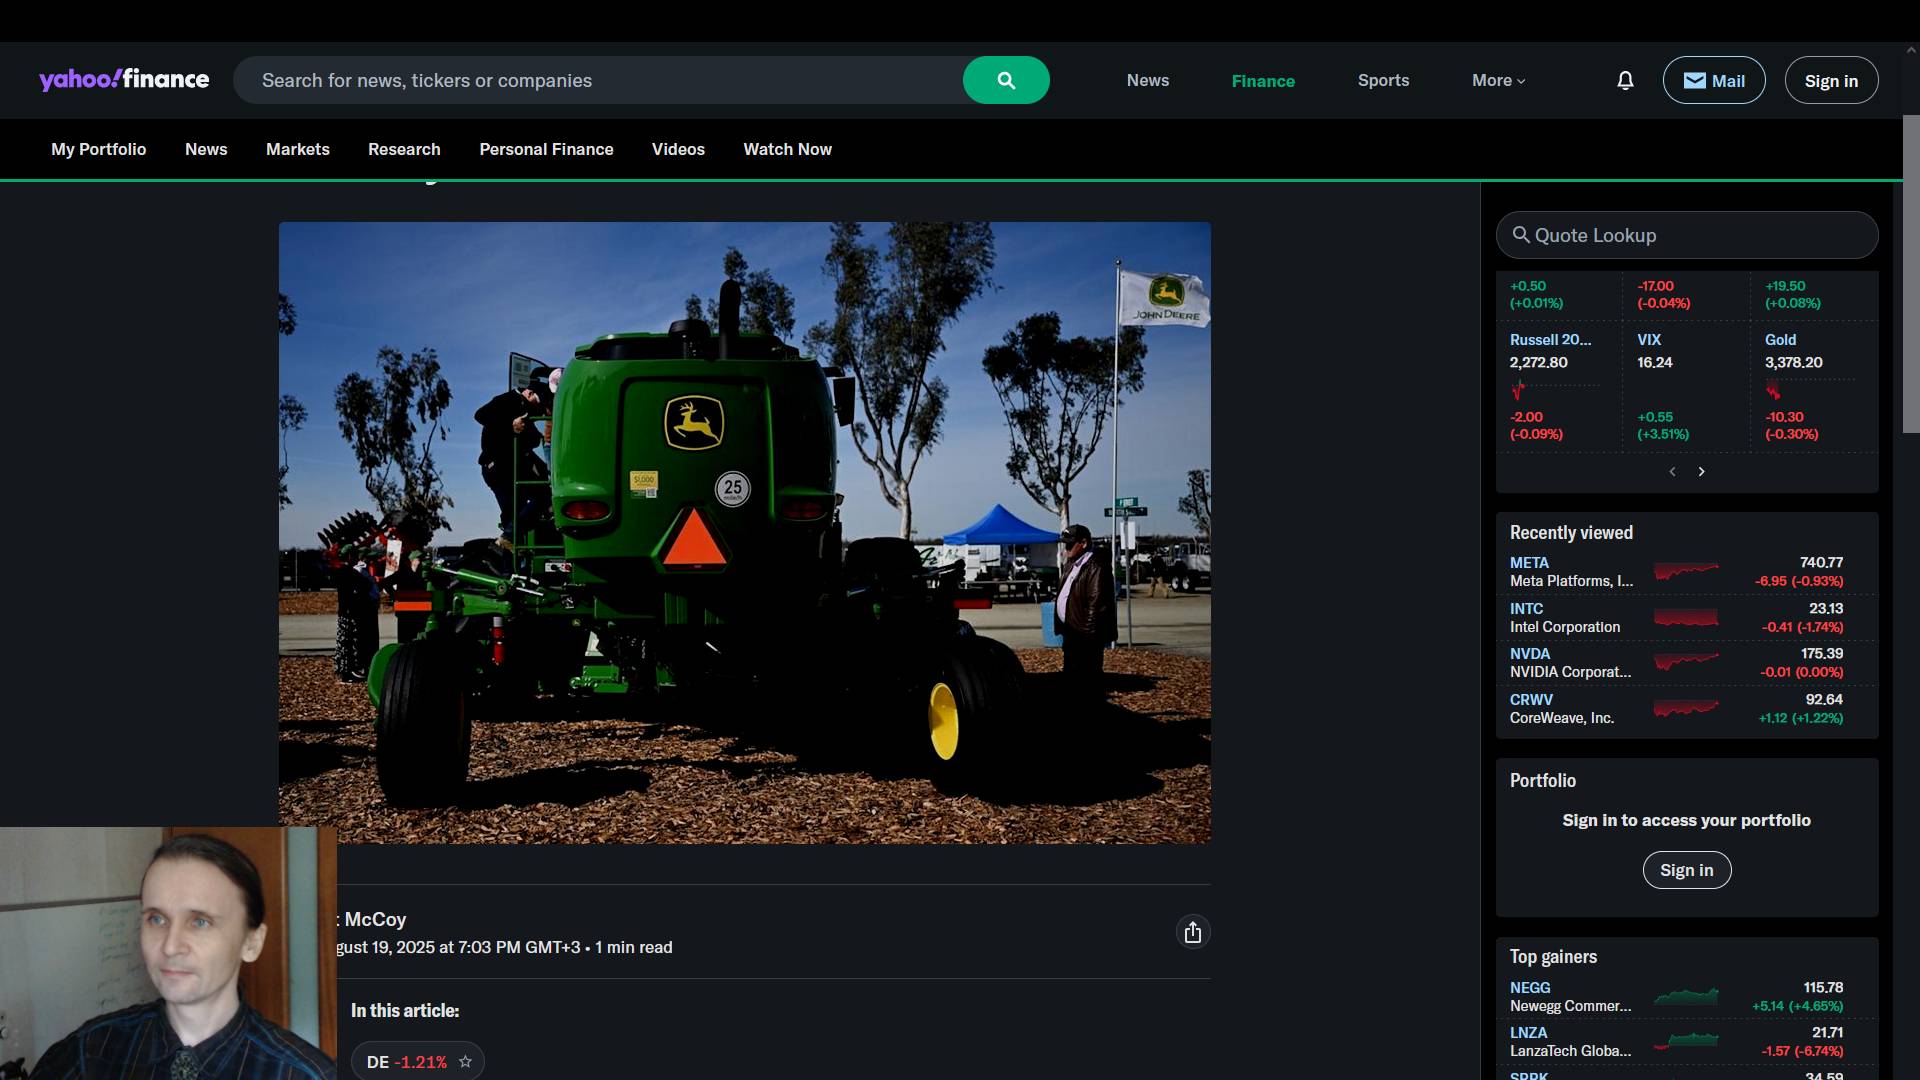Switch to the Sports tab

[1383, 80]
